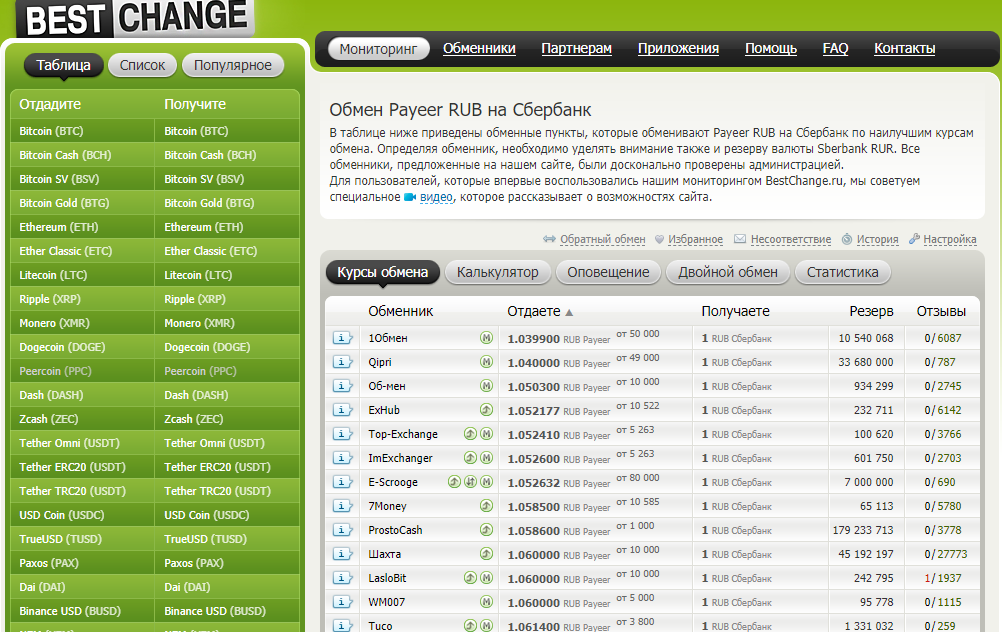Viewport: 1002px width, 632px height.
Task: Click the Отзывы column header
Action: (x=941, y=311)
